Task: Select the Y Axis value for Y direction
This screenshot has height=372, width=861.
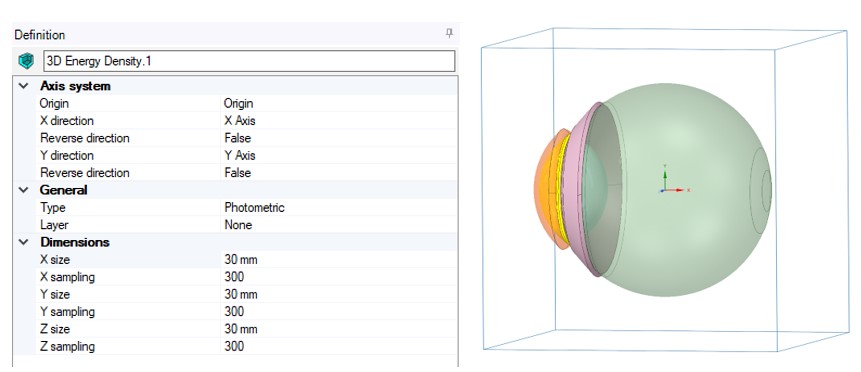Action: (339, 156)
